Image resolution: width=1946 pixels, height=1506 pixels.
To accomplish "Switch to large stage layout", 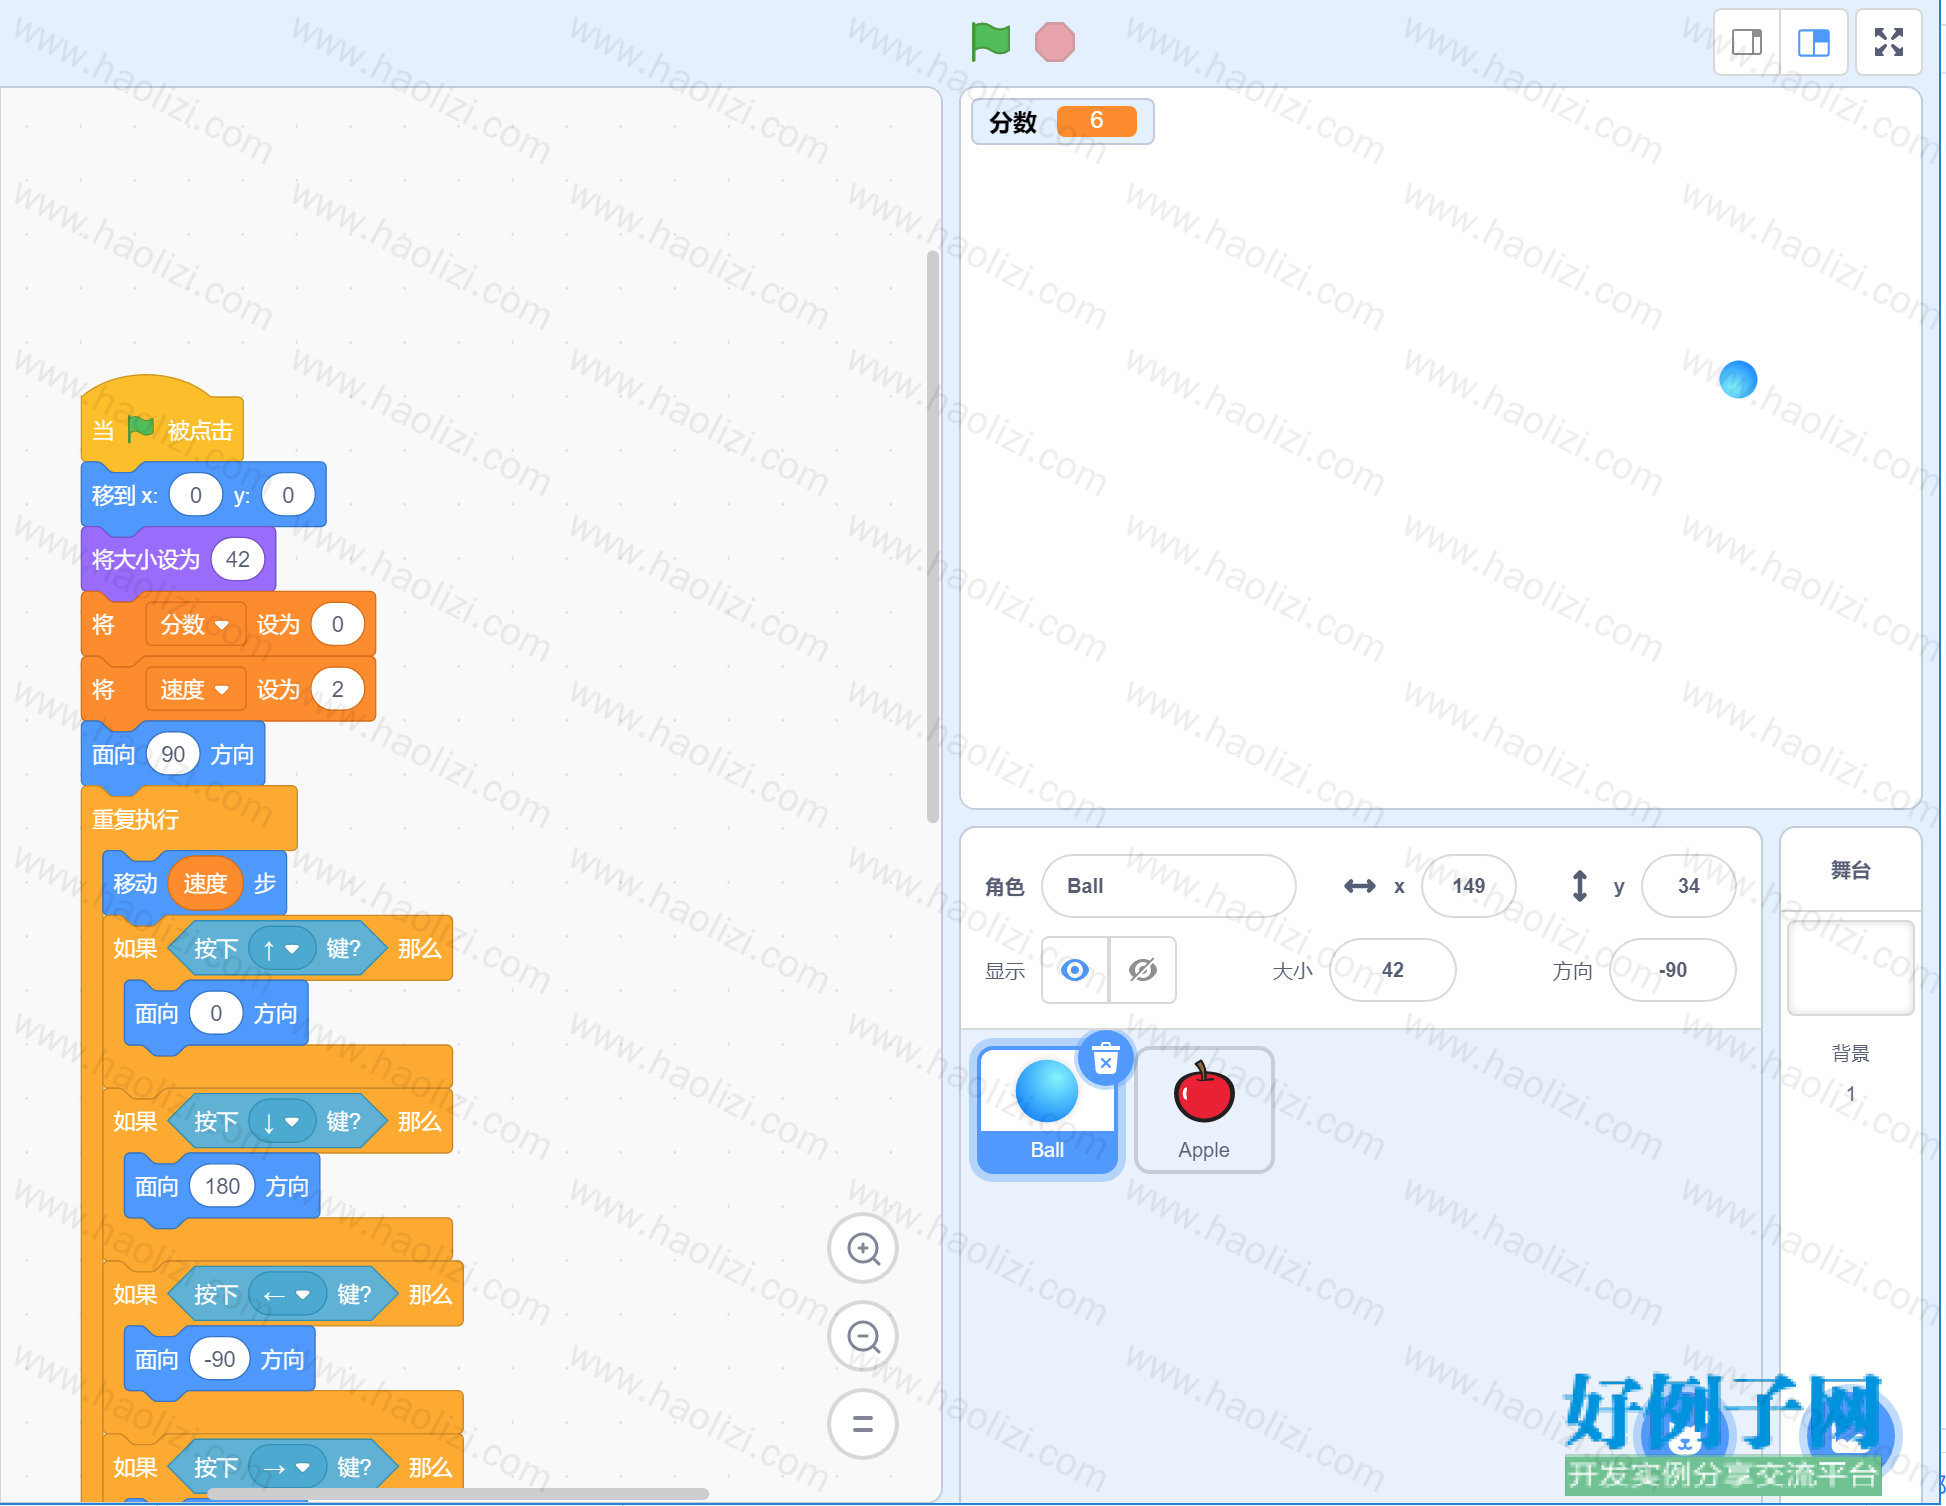I will click(x=1813, y=42).
